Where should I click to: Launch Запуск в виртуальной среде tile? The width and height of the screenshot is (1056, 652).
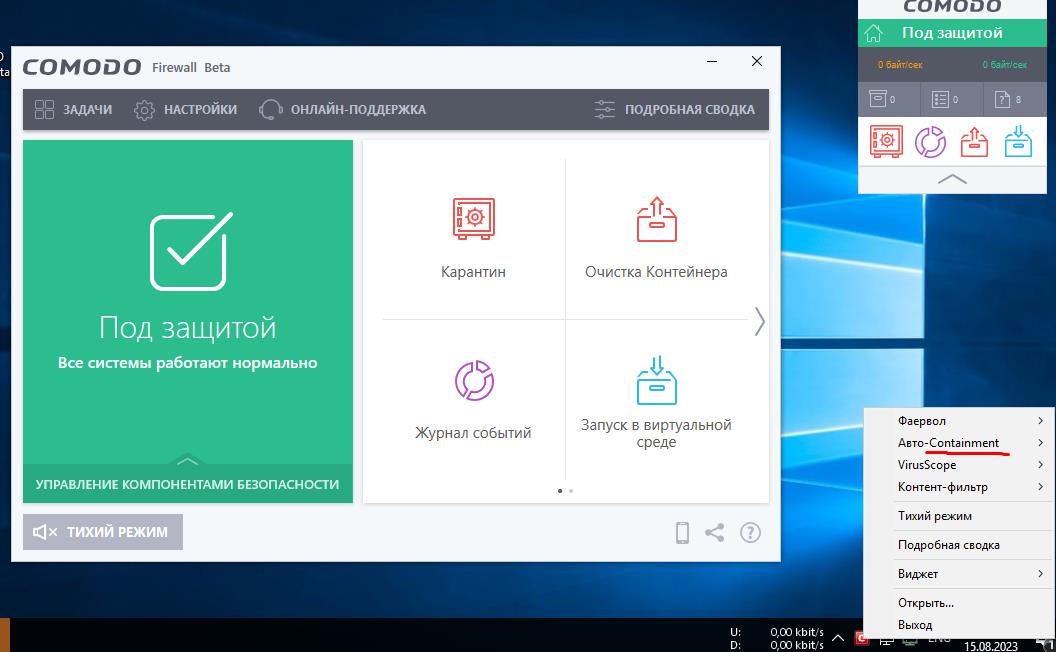(x=656, y=402)
